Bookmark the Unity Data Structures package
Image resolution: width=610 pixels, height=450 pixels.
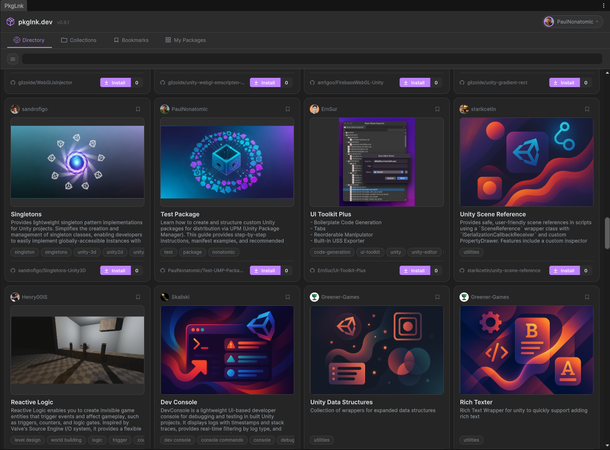pos(437,297)
